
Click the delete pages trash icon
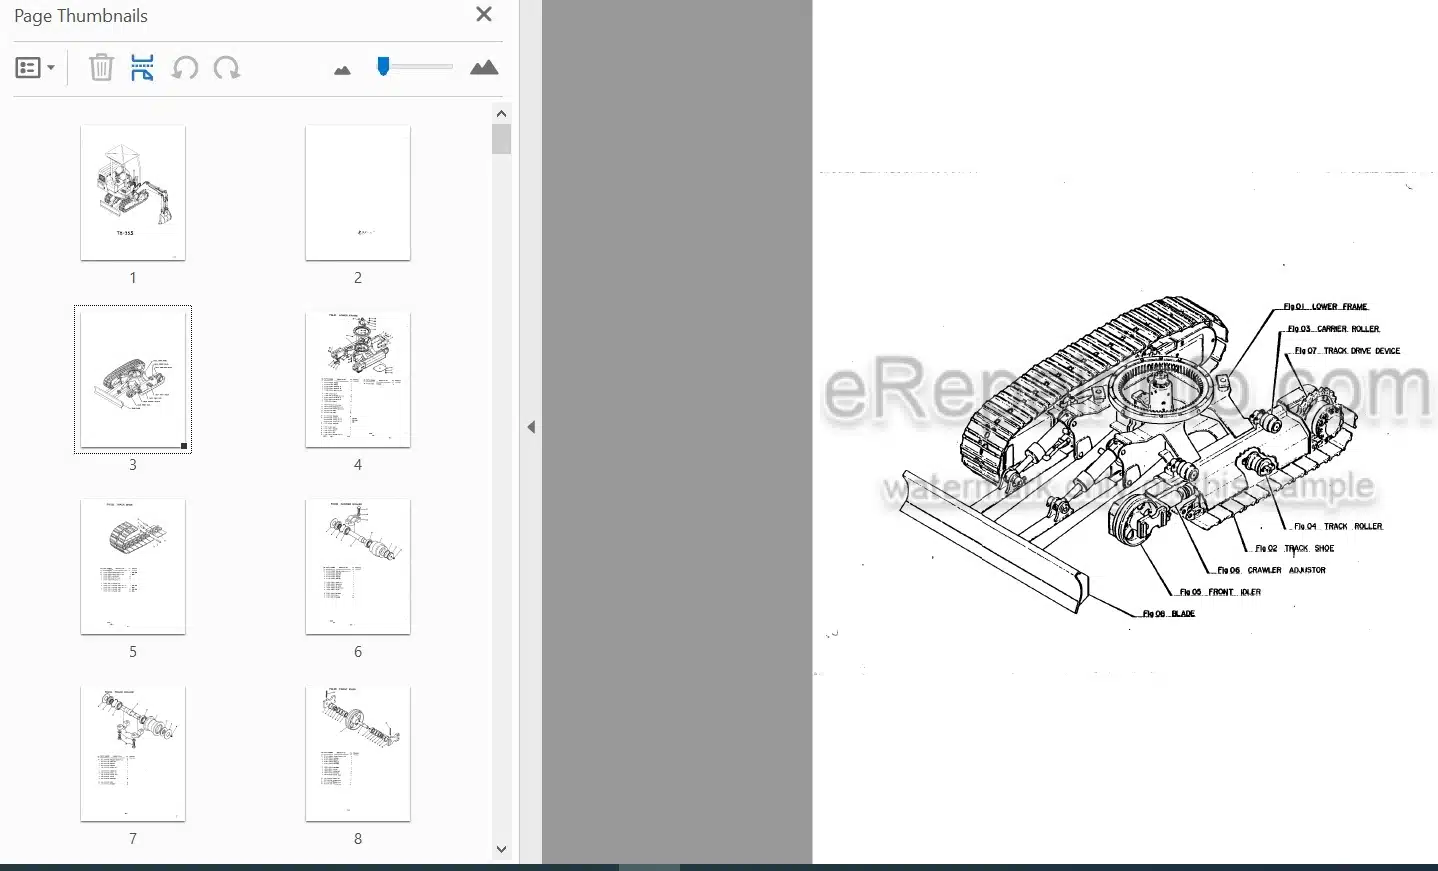101,68
